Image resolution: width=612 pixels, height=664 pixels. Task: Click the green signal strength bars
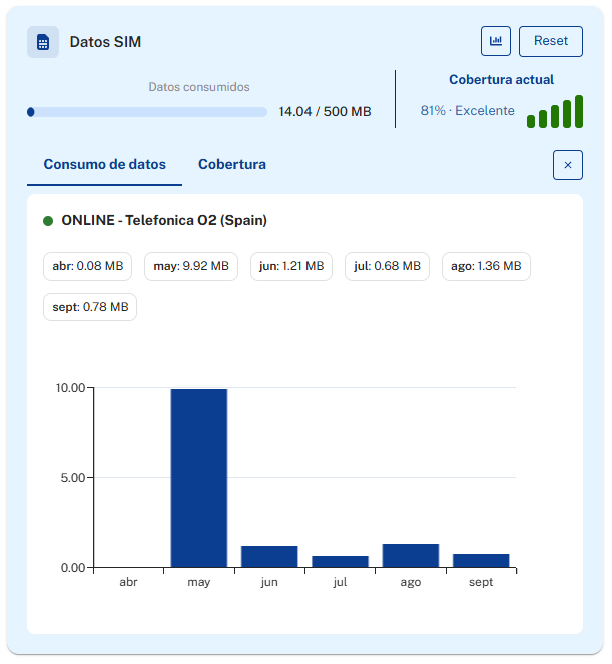pos(555,111)
